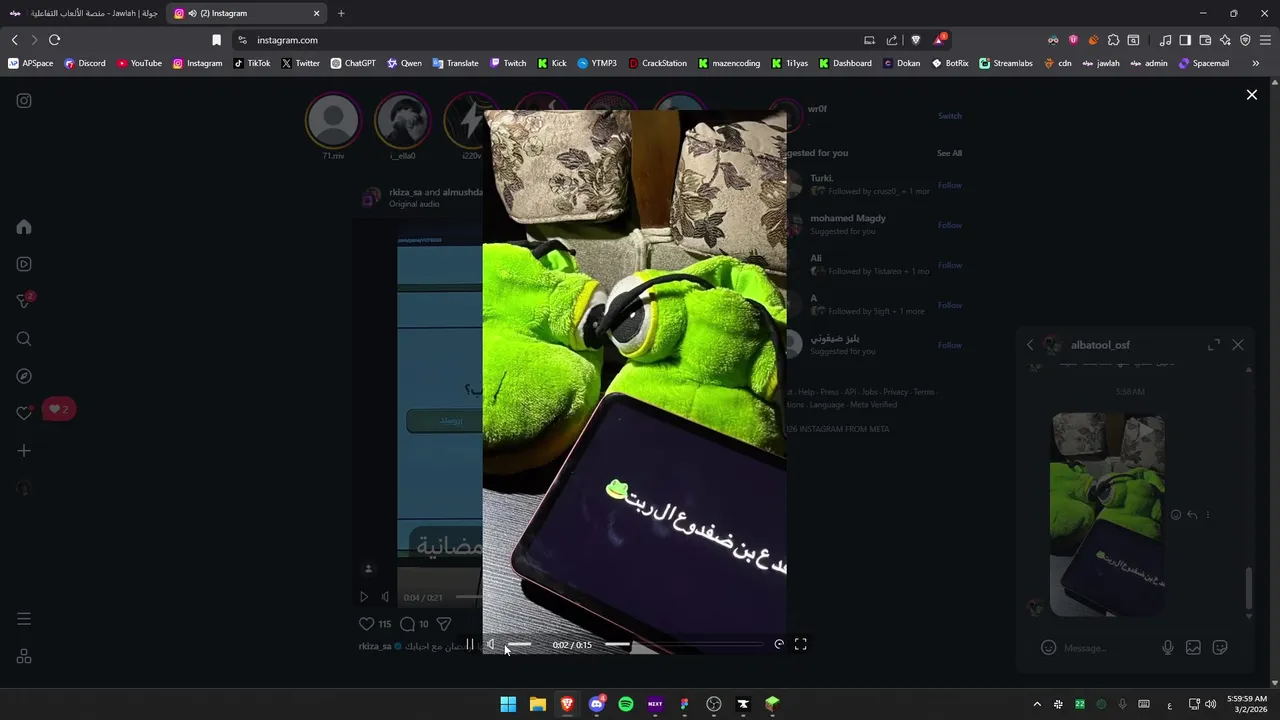Show hidden system tray icons
This screenshot has height=720, width=1280.
click(1037, 704)
